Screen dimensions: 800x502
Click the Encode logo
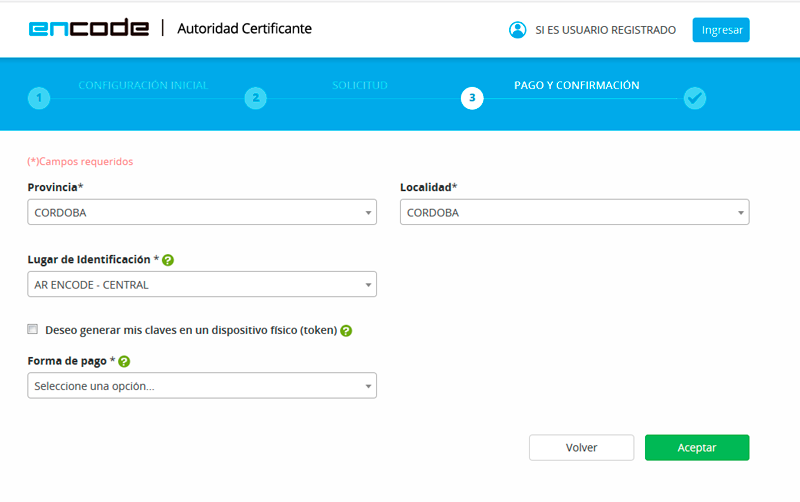click(x=89, y=28)
